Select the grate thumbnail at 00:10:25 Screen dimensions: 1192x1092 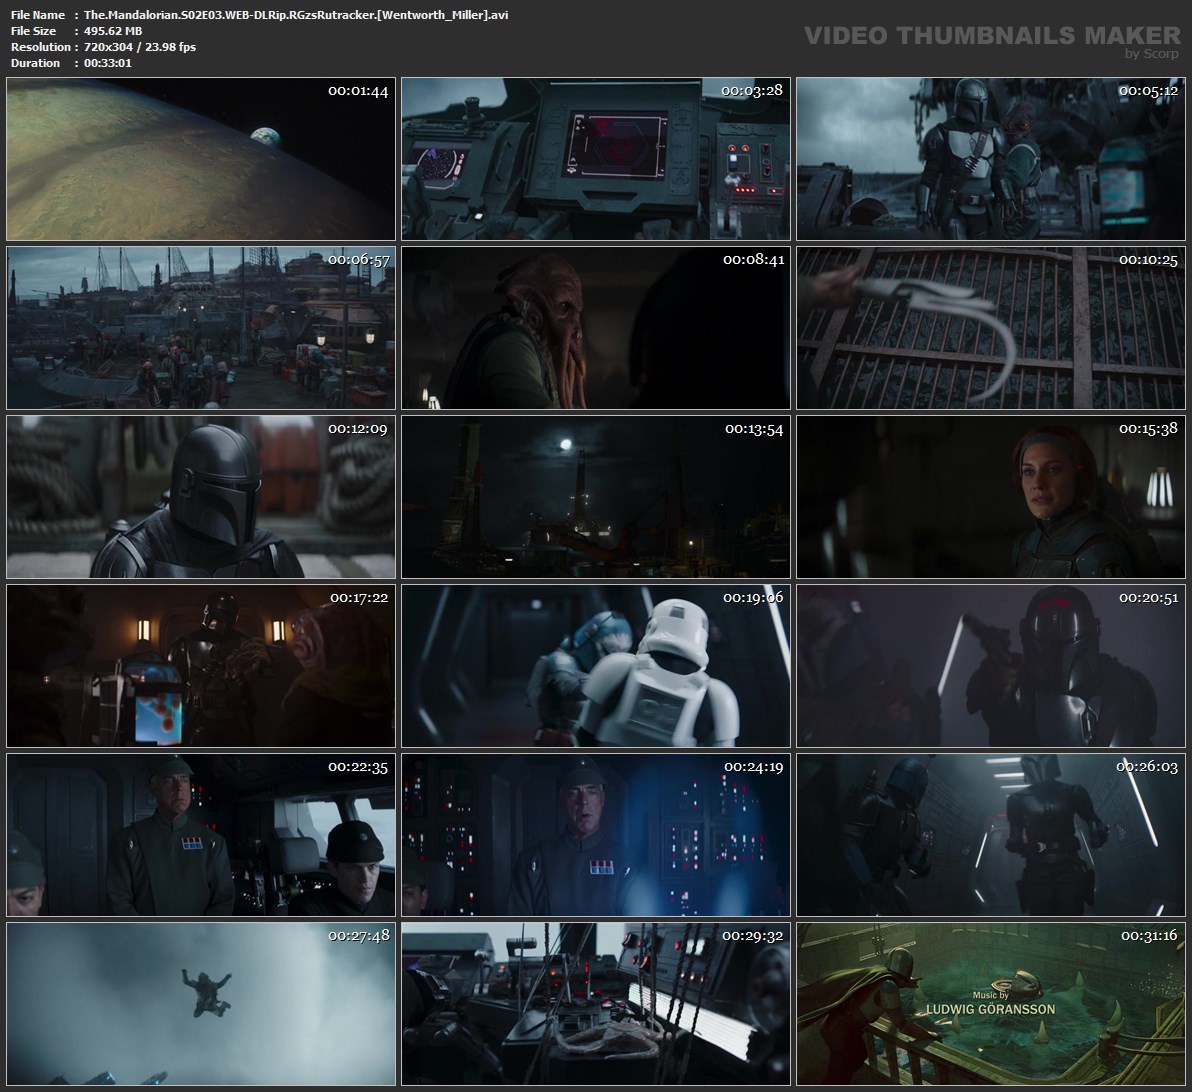point(991,328)
